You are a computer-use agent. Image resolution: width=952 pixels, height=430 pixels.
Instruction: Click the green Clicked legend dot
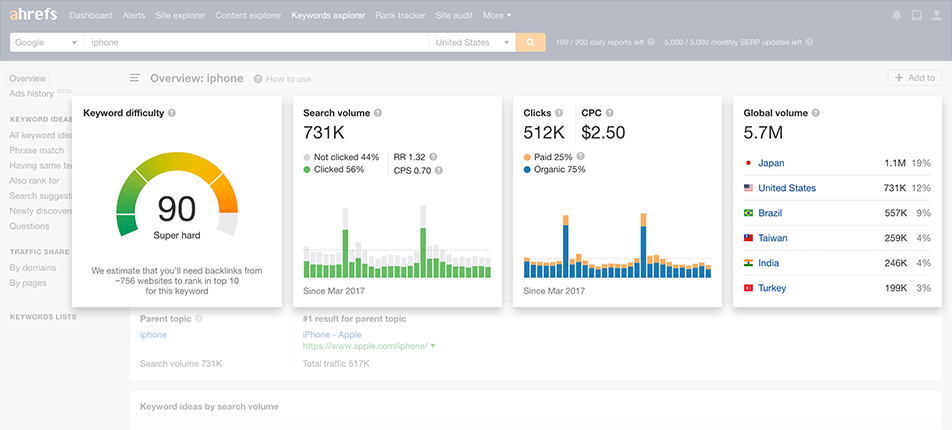[308, 170]
